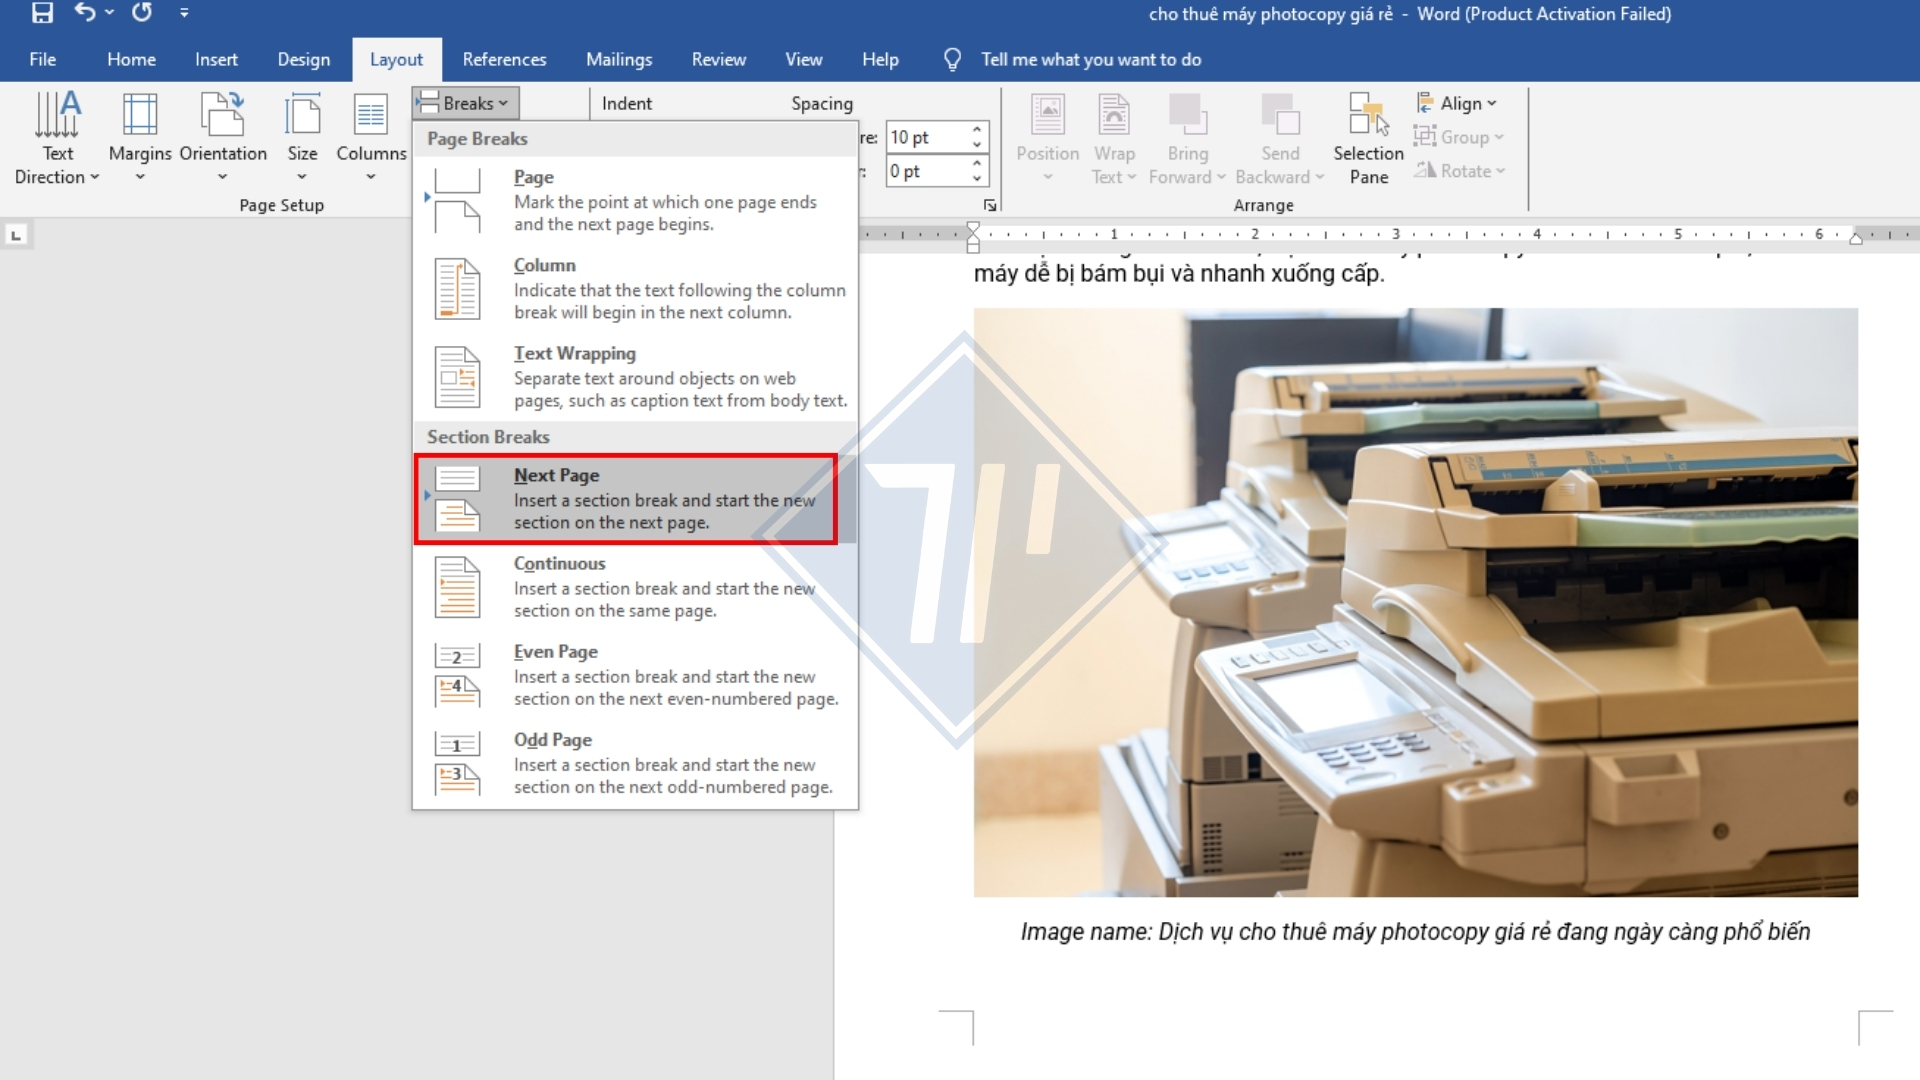
Task: Save the document from Quick Access toolbar
Action: (40, 13)
